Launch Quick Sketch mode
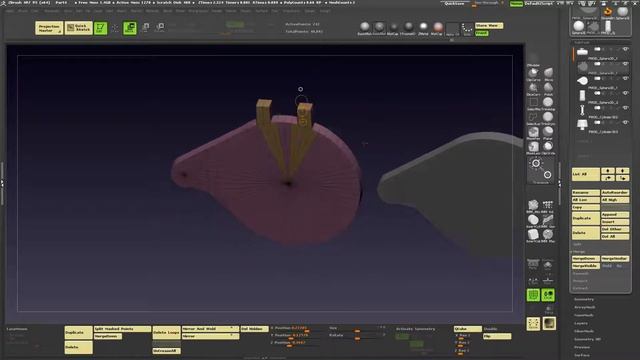Image resolution: width=640 pixels, height=360 pixels. click(79, 28)
